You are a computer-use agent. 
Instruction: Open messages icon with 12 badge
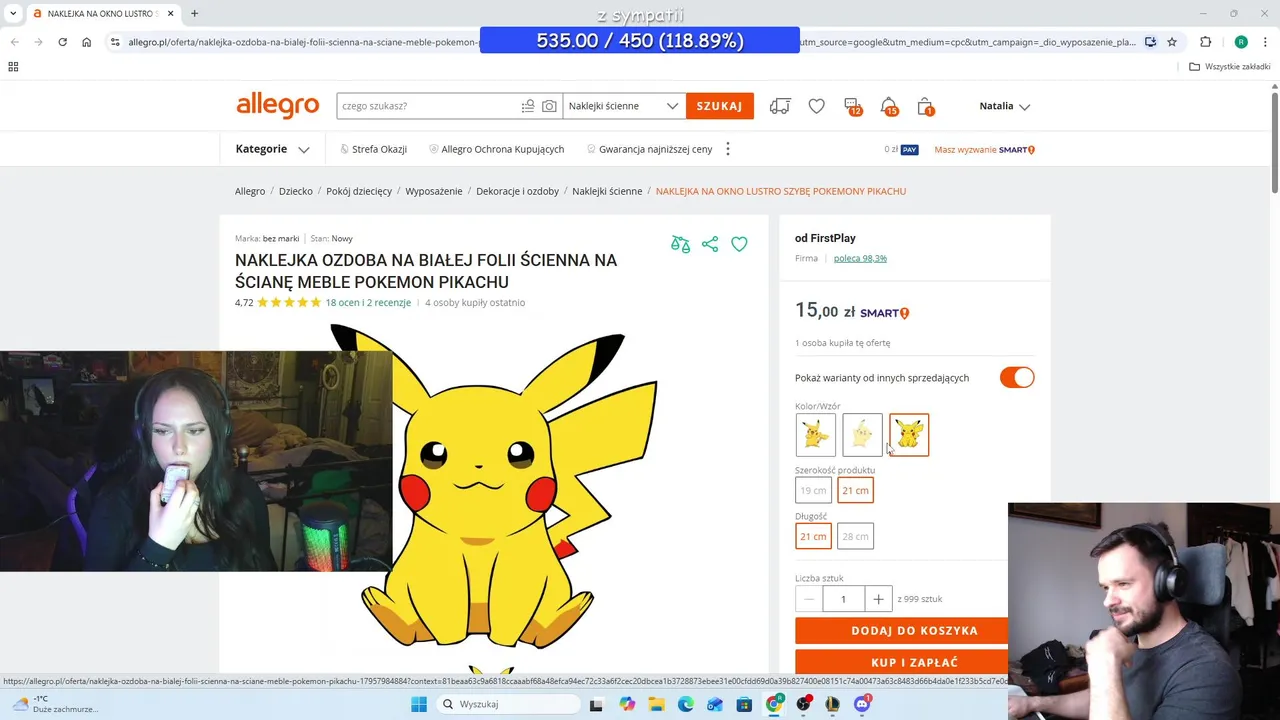(x=852, y=106)
